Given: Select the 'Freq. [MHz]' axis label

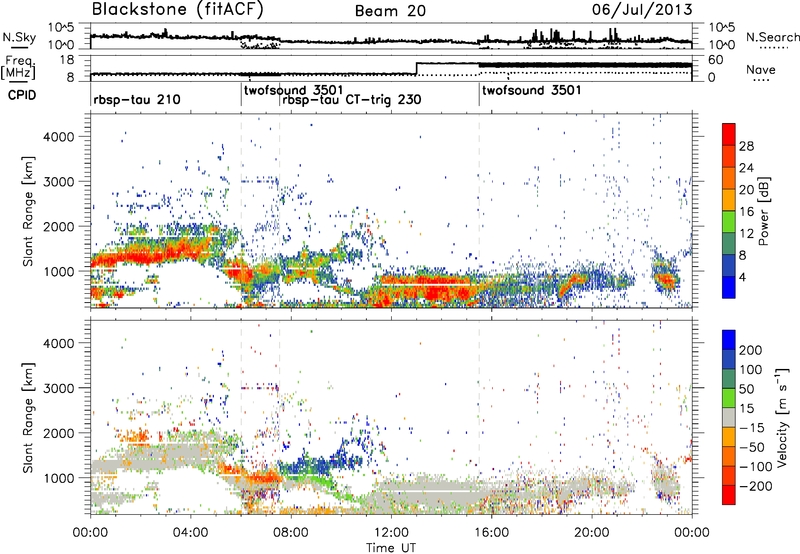Looking at the screenshot, I should coord(19,68).
